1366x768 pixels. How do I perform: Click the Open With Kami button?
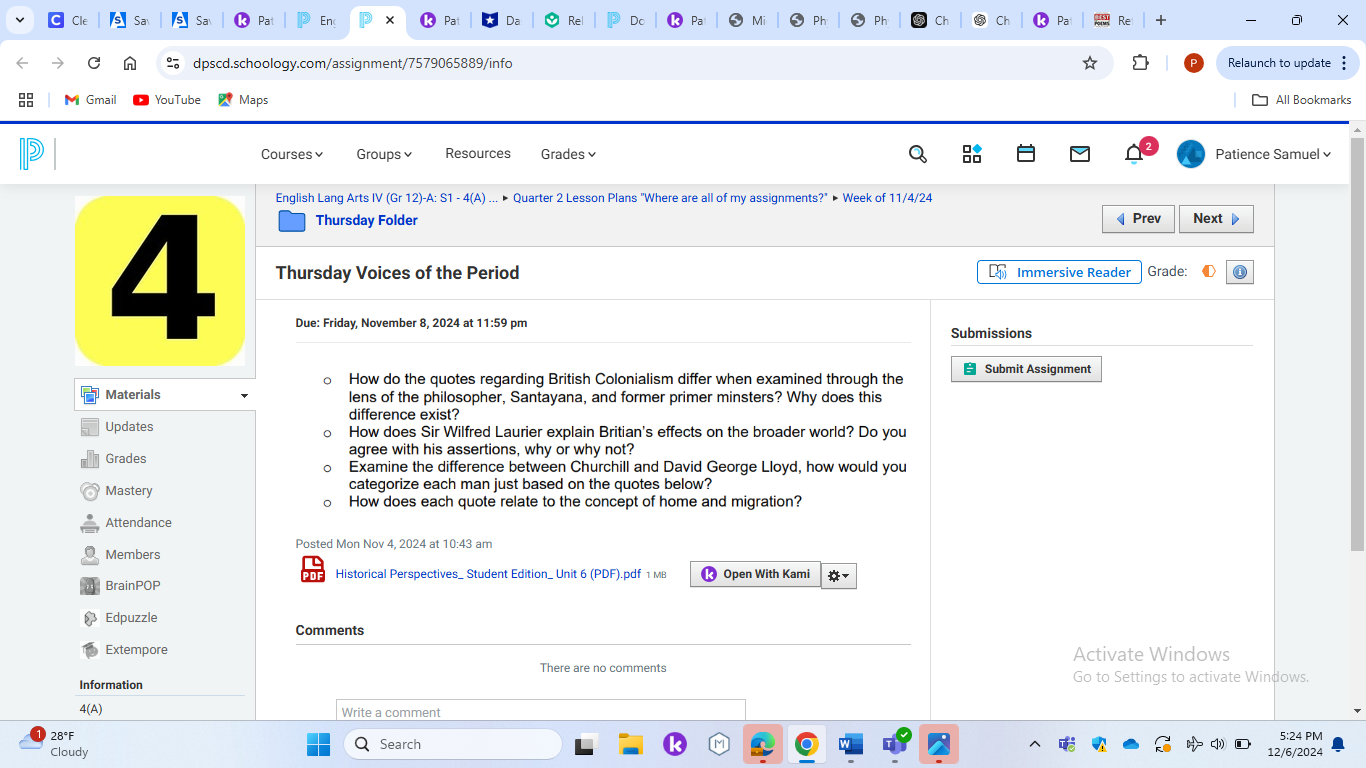[x=755, y=574]
